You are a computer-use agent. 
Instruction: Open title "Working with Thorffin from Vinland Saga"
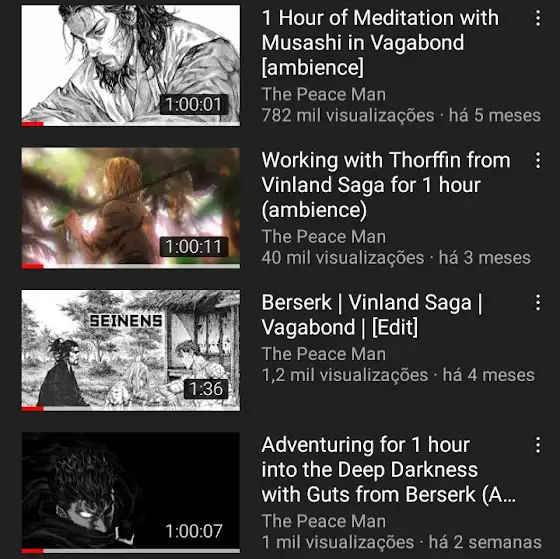tap(386, 185)
